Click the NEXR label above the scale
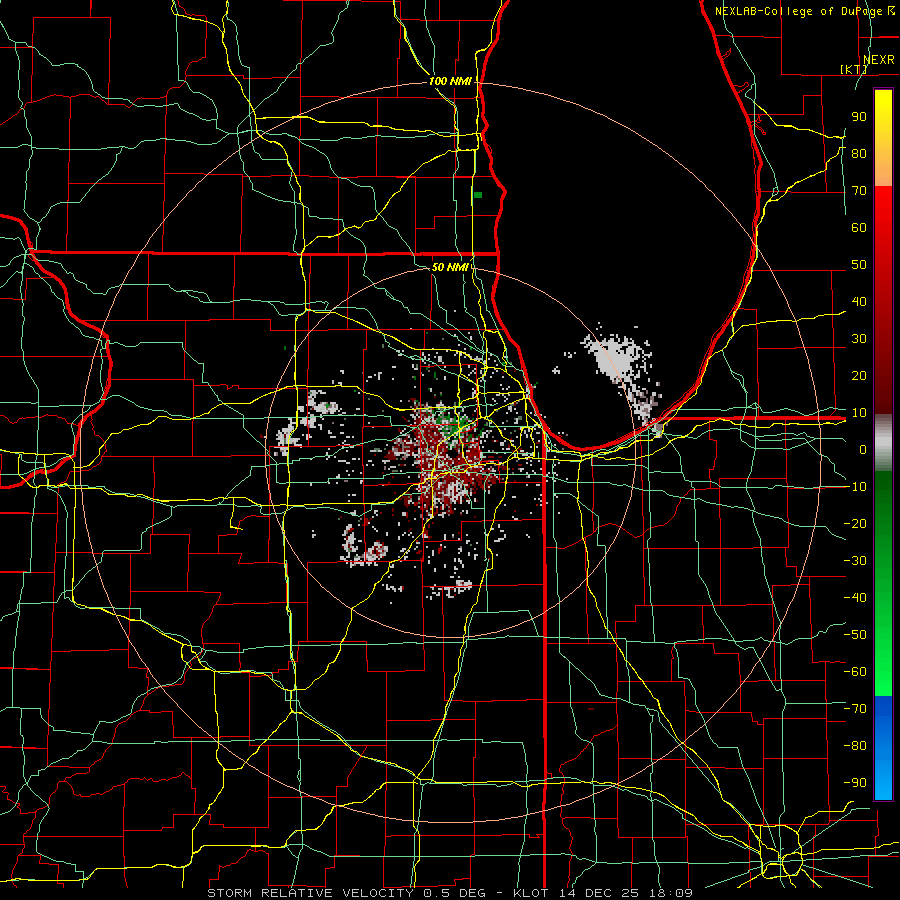Image resolution: width=900 pixels, height=900 pixels. pos(878,59)
